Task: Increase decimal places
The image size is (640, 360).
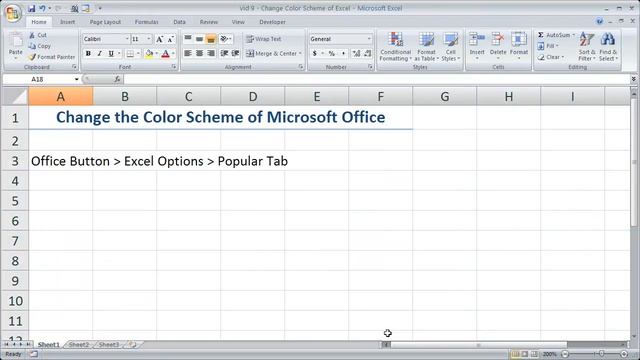Action: (356, 53)
